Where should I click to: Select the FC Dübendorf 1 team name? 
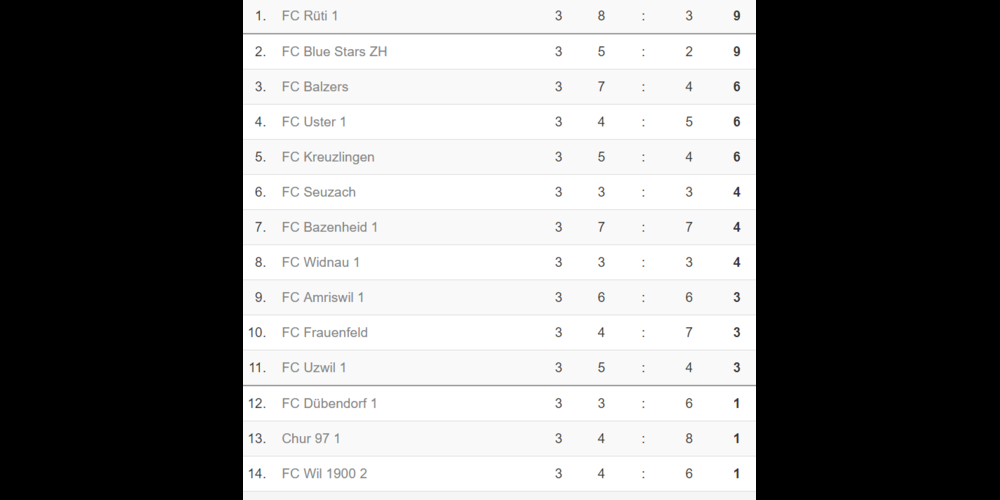[329, 403]
